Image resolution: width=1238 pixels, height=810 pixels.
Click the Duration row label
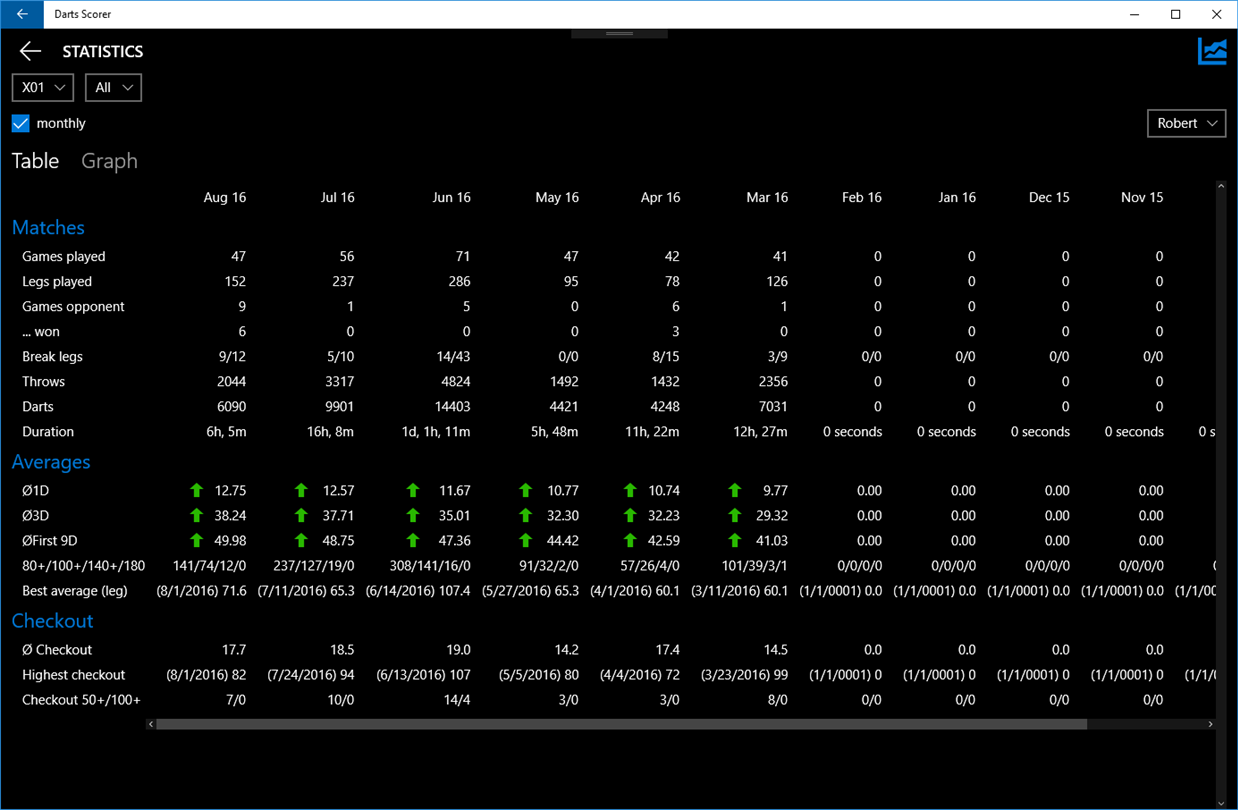tap(48, 432)
